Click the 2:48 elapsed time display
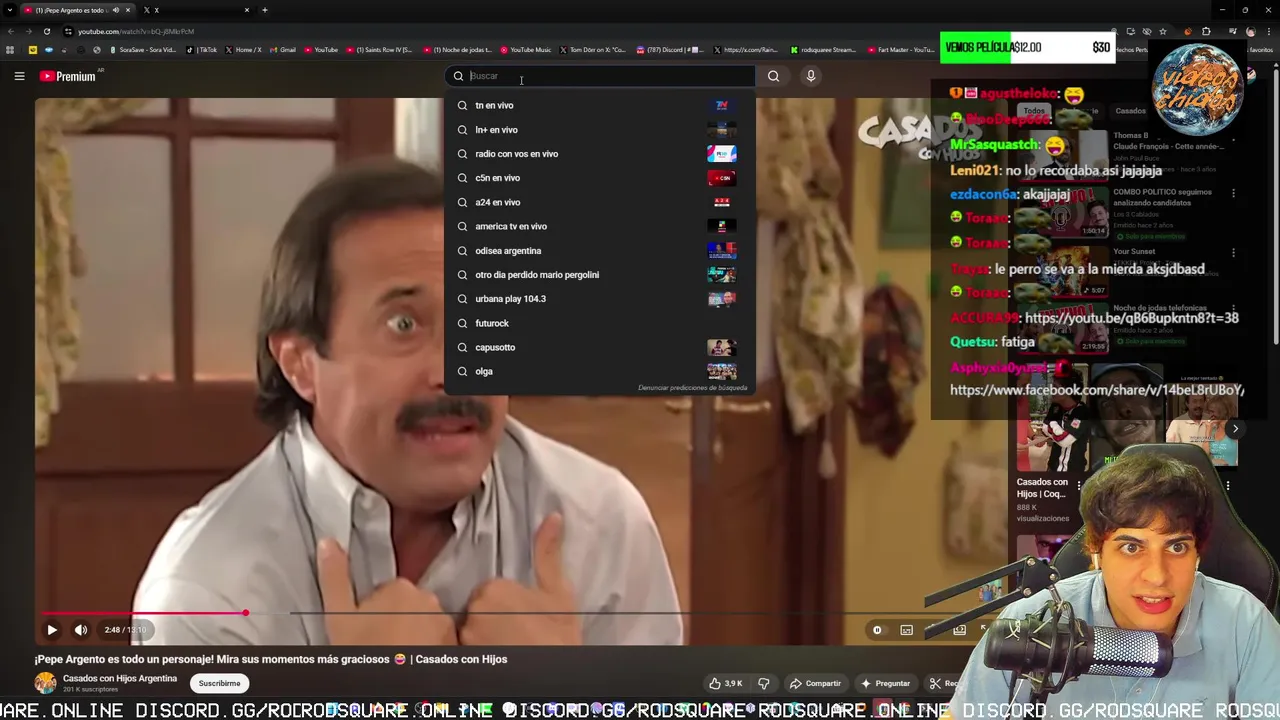Screen dimensions: 1280x720 coord(112,630)
